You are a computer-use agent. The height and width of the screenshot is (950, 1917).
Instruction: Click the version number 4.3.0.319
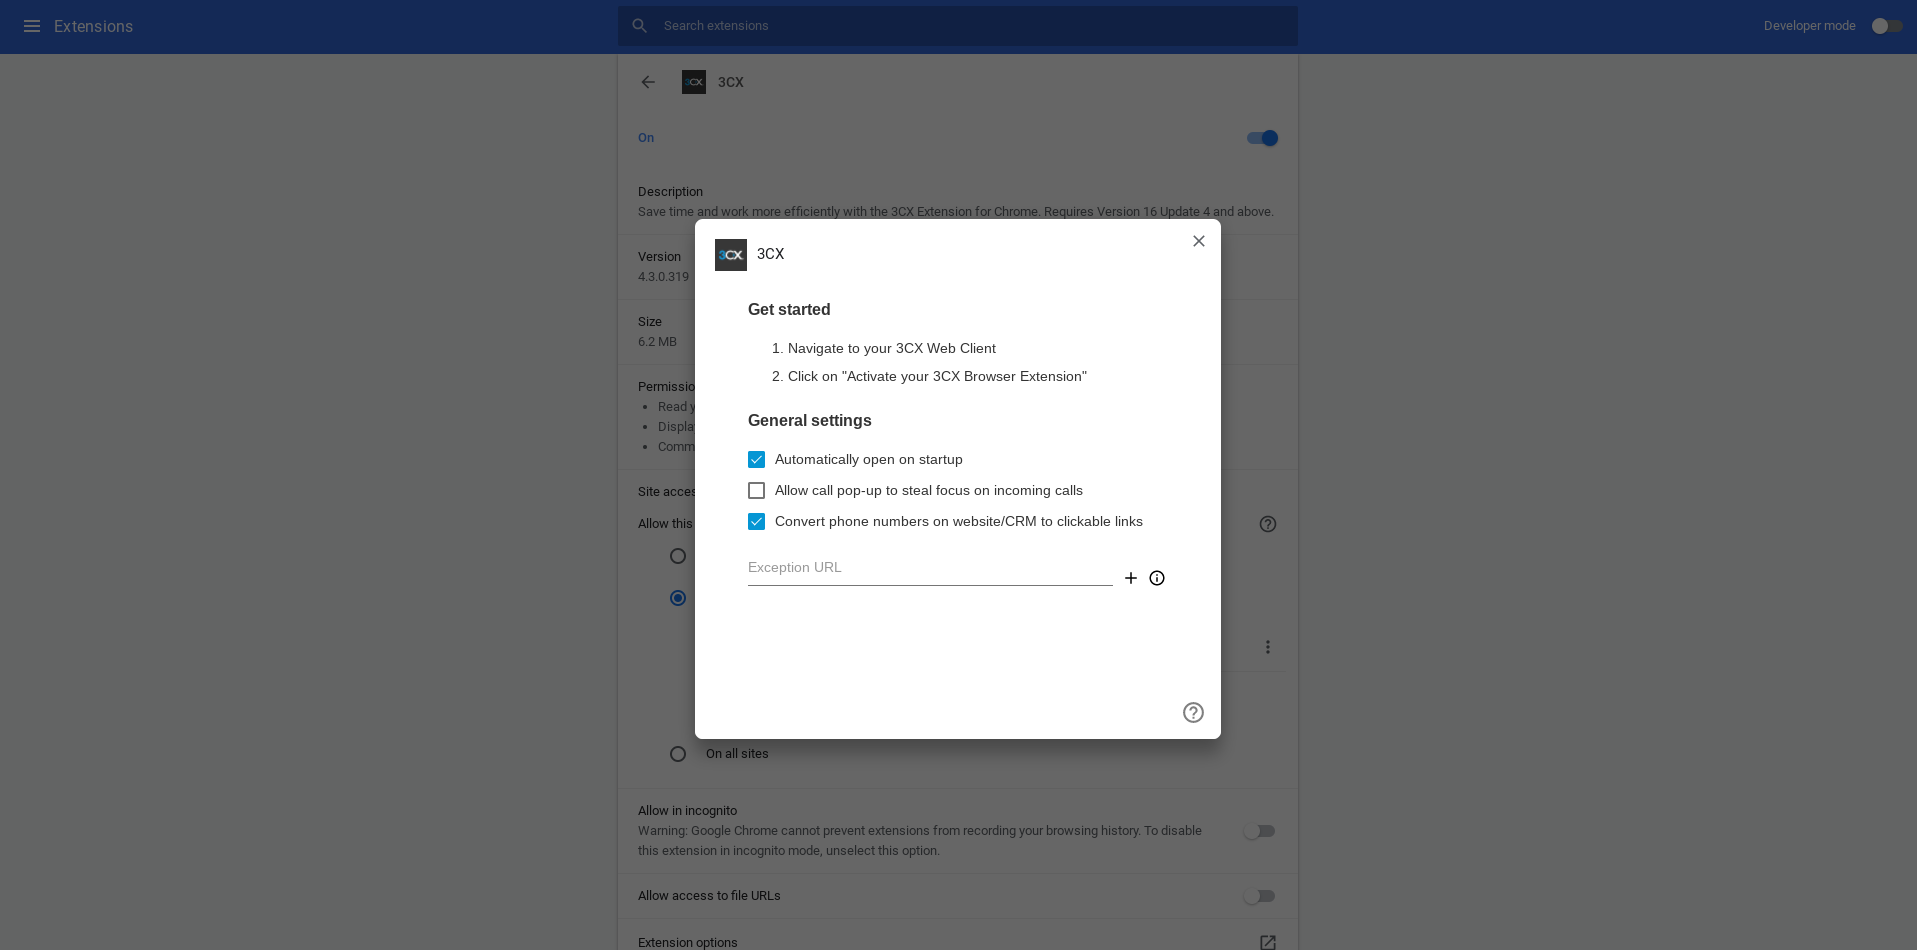point(663,277)
